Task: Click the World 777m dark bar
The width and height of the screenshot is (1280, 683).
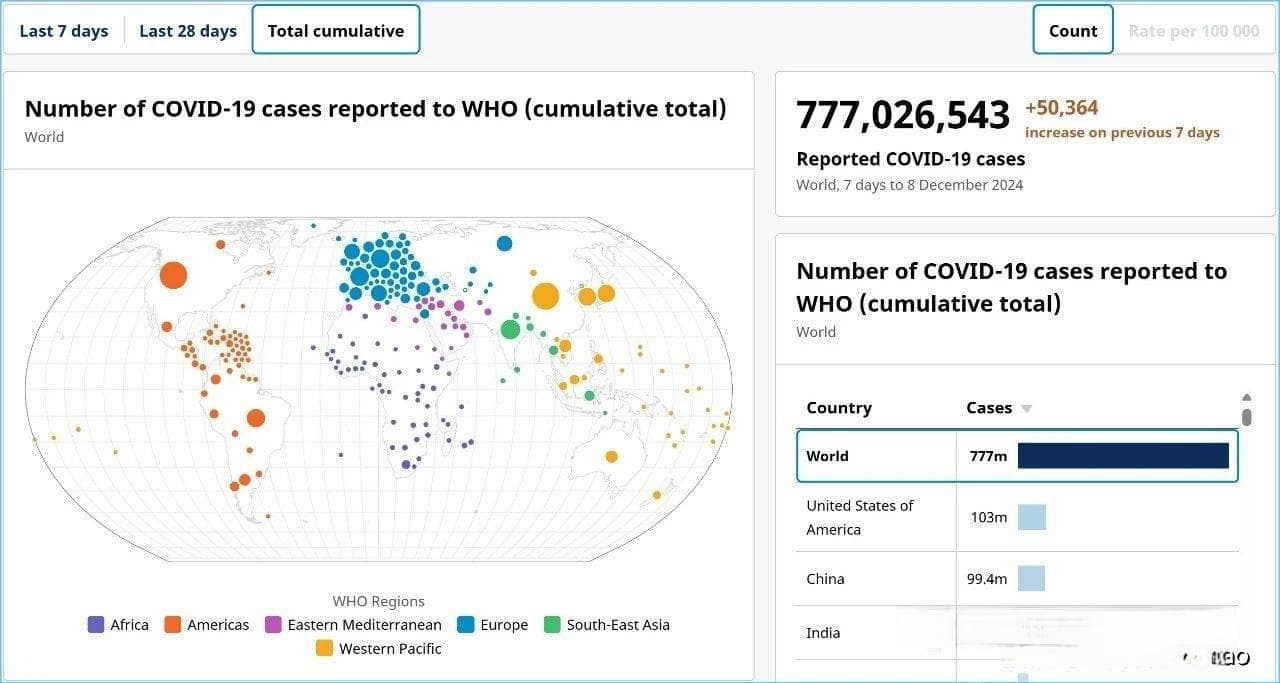Action: click(1123, 456)
